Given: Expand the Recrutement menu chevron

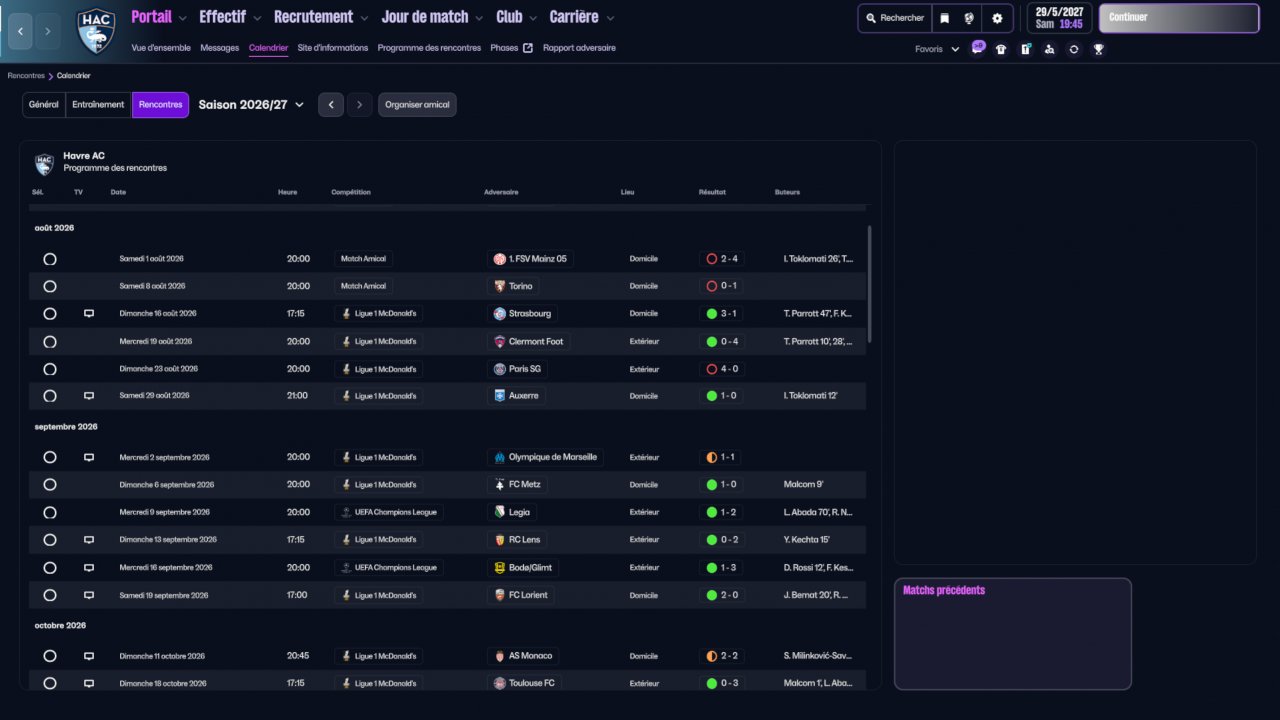Looking at the screenshot, I should point(365,18).
